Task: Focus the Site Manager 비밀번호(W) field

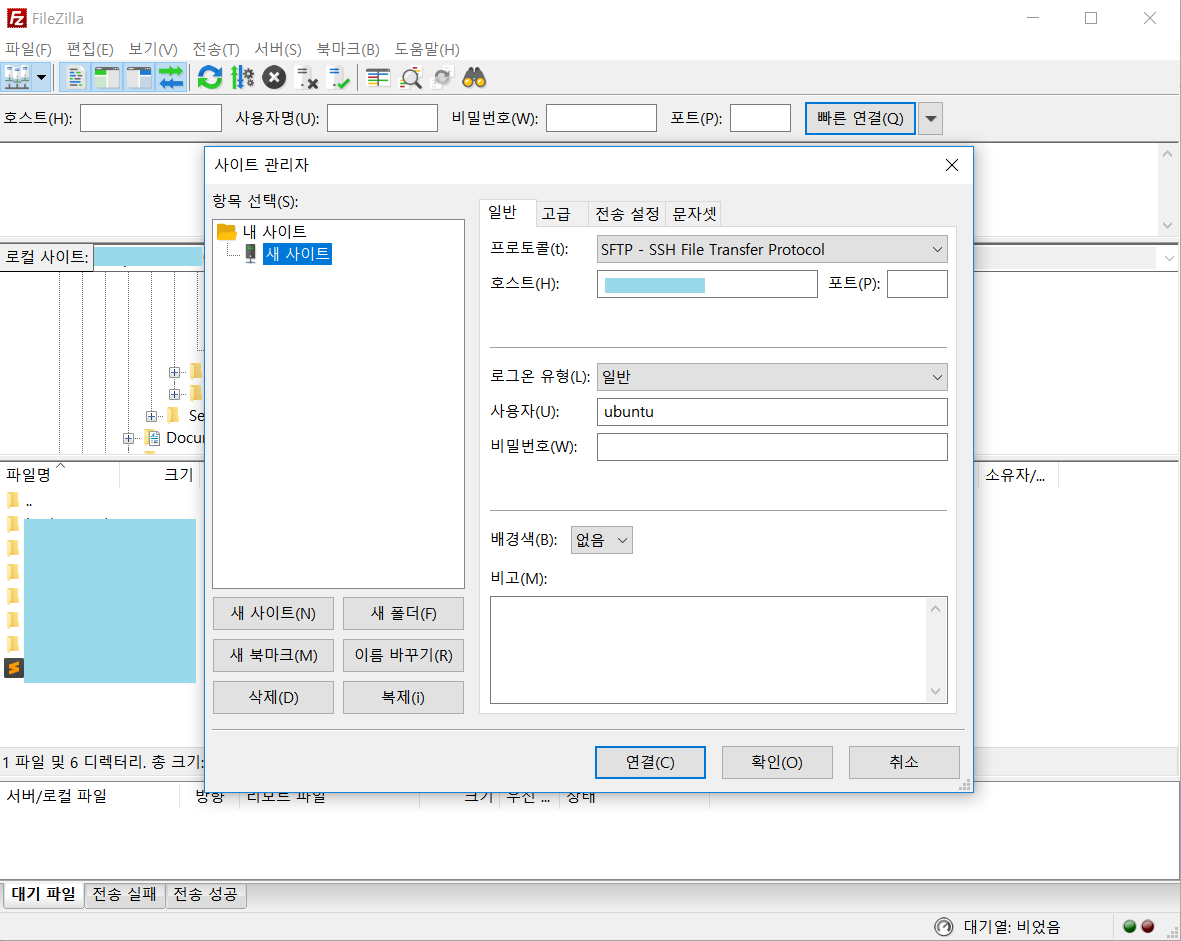Action: [x=772, y=447]
